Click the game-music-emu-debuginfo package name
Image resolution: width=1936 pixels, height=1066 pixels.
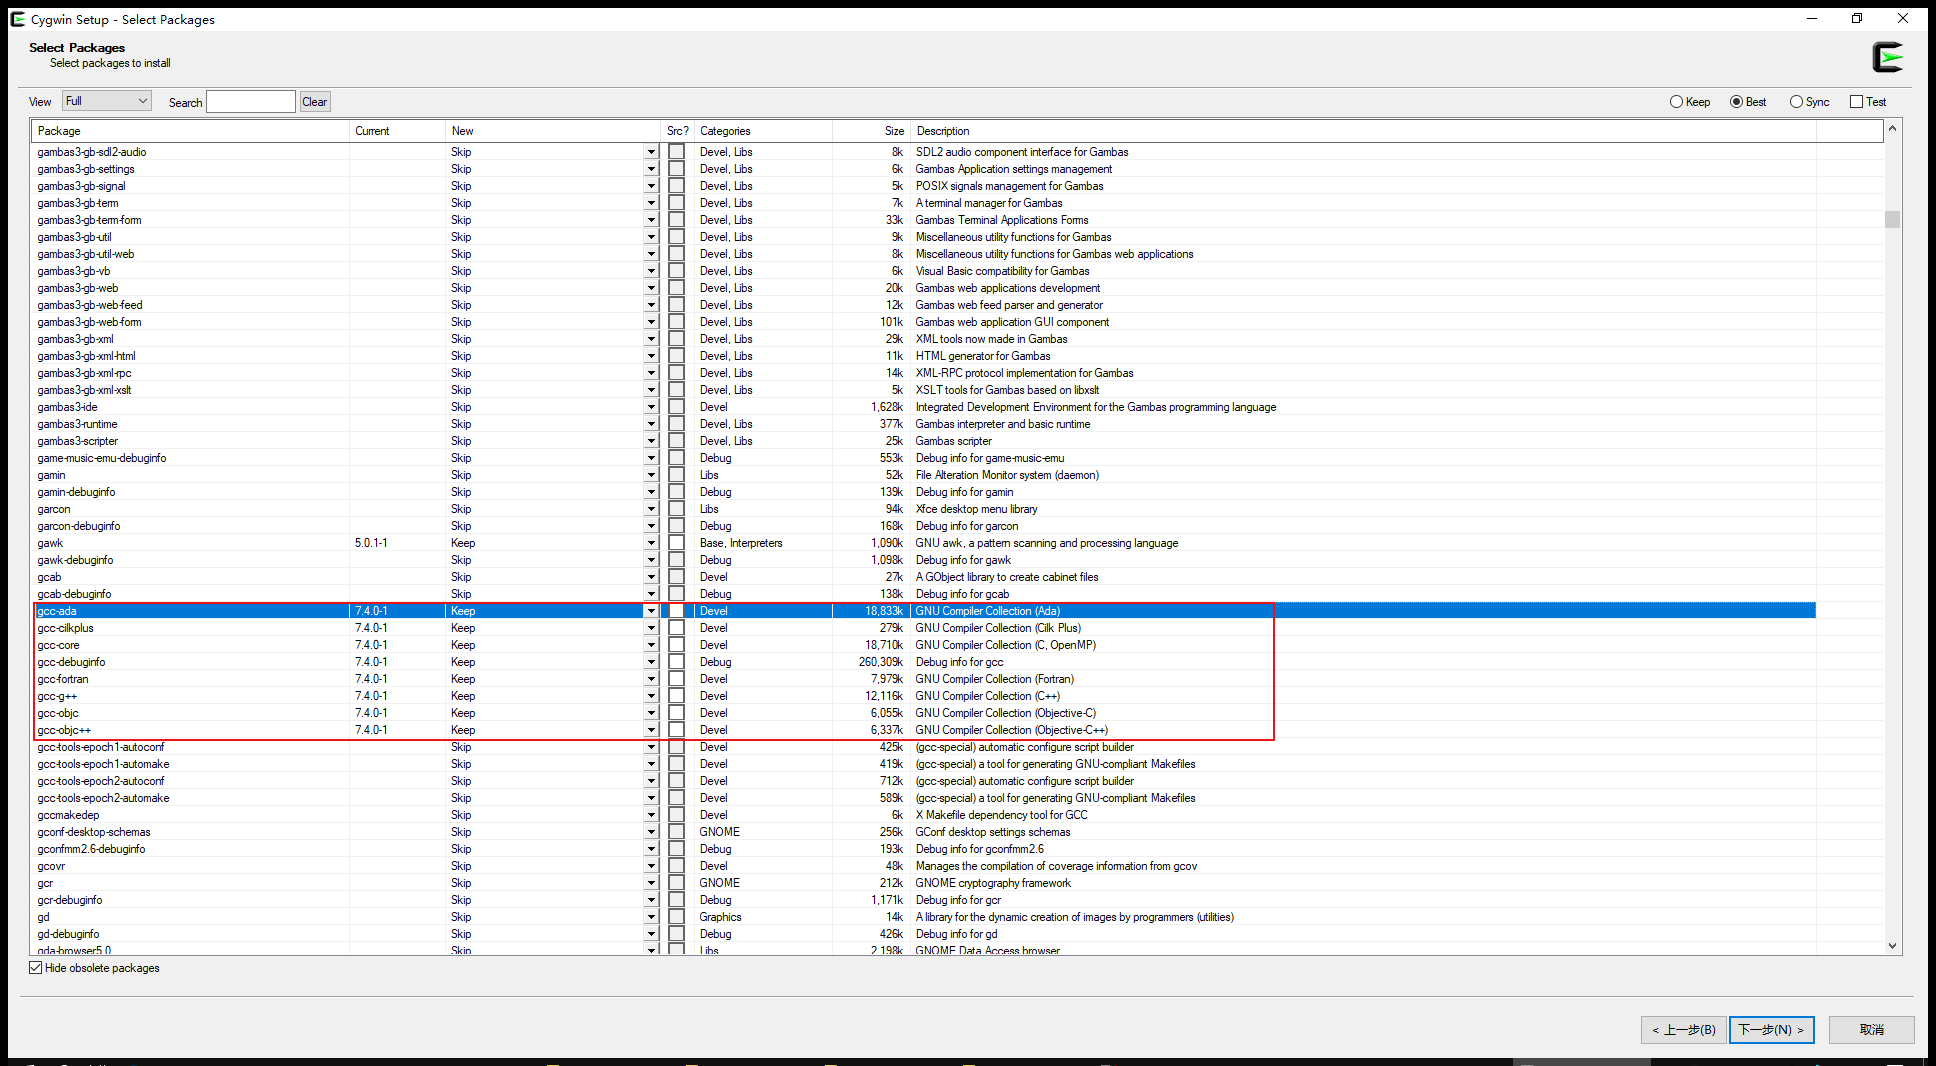(102, 458)
